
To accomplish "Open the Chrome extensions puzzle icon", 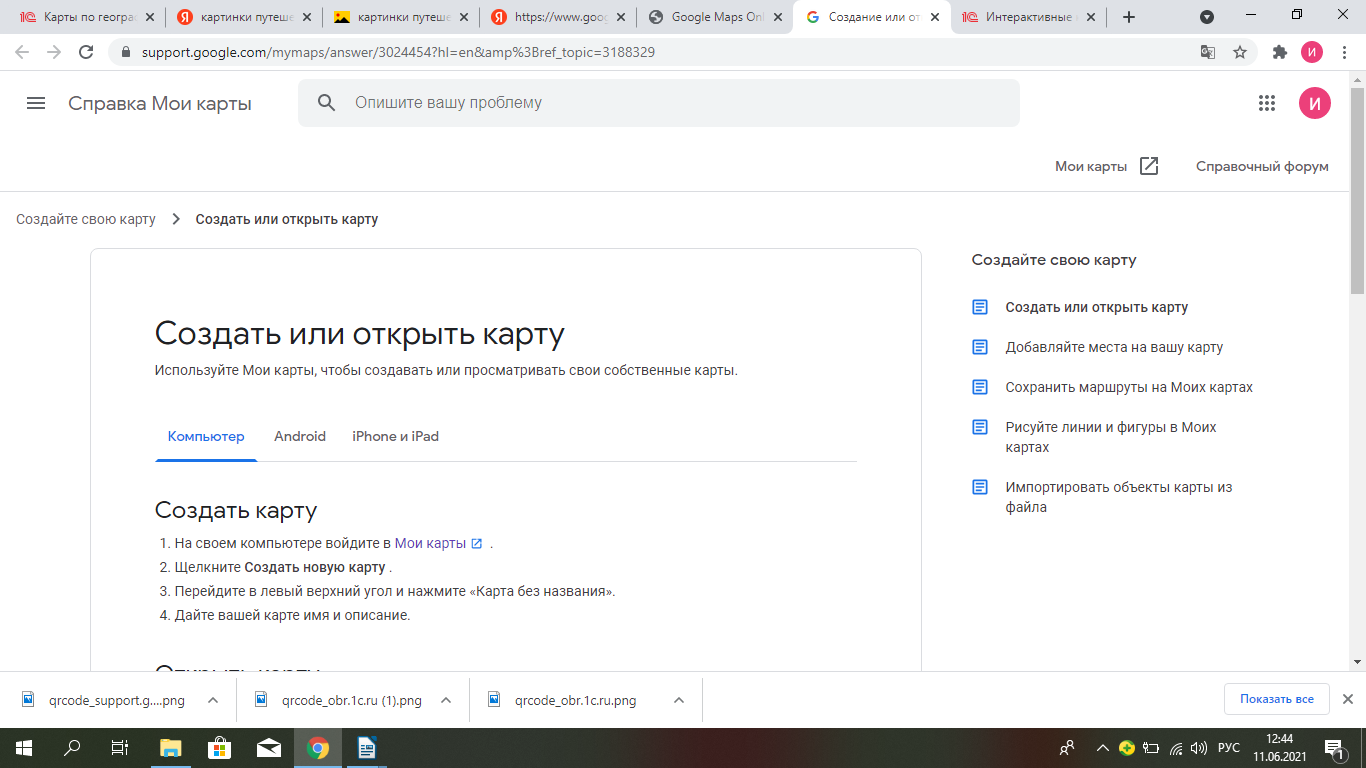I will coord(1279,52).
